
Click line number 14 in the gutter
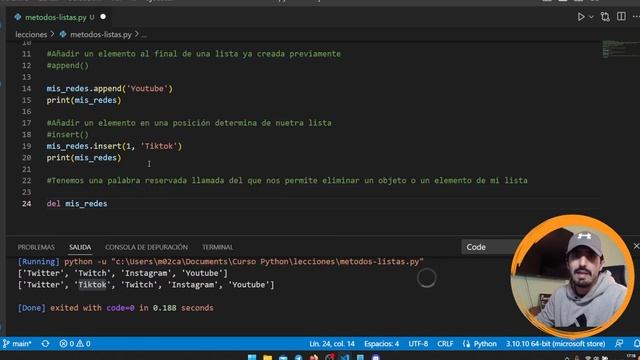tap(27, 89)
